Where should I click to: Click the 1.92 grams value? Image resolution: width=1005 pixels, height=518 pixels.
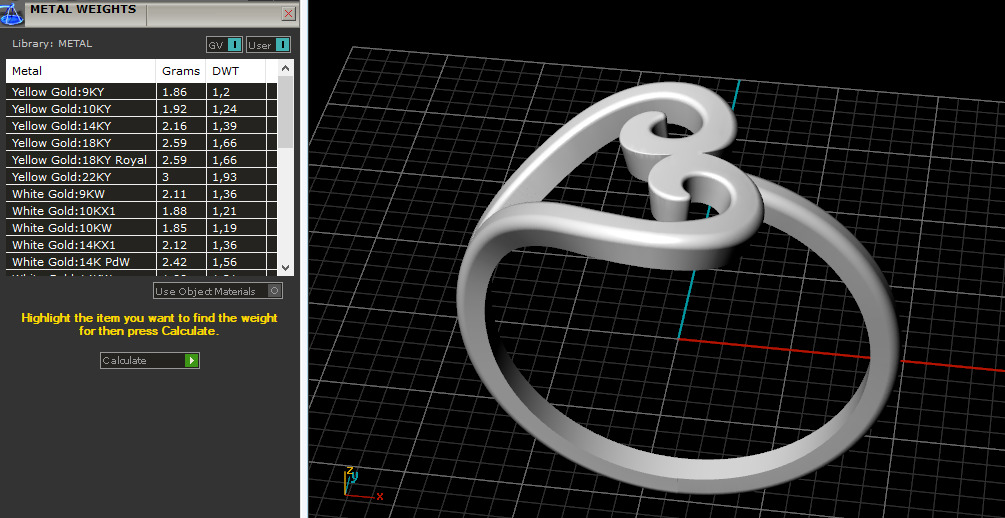point(174,108)
